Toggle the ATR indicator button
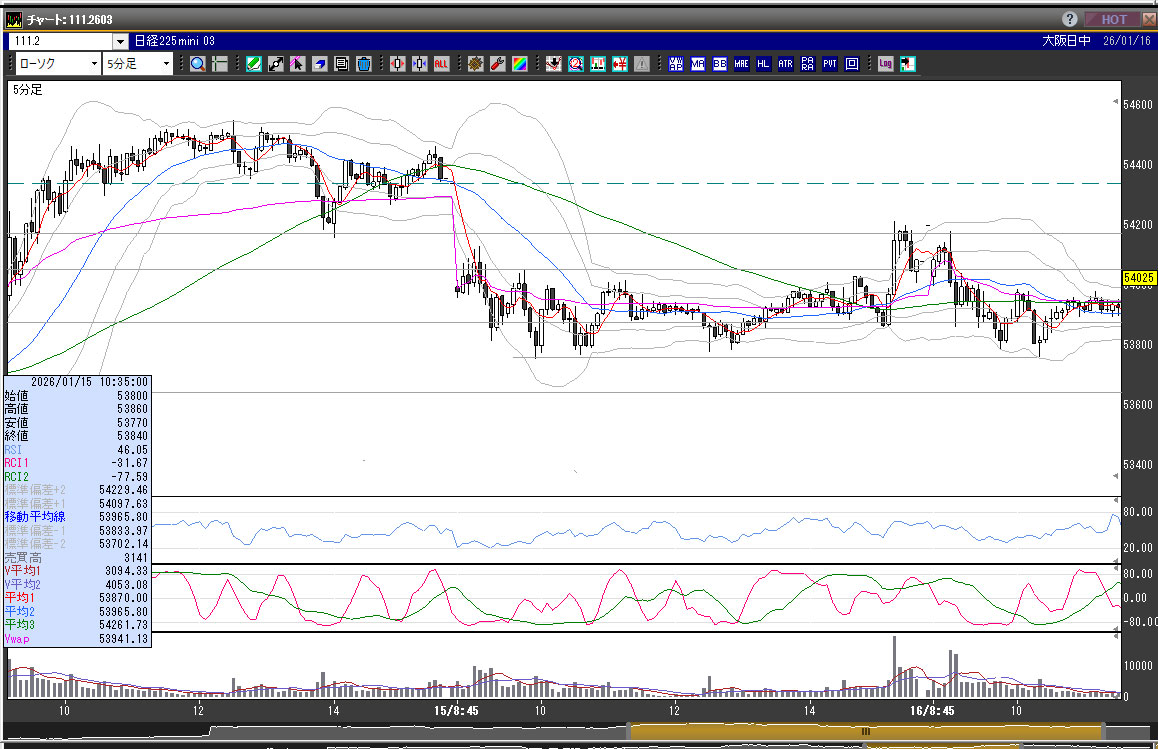 [785, 64]
